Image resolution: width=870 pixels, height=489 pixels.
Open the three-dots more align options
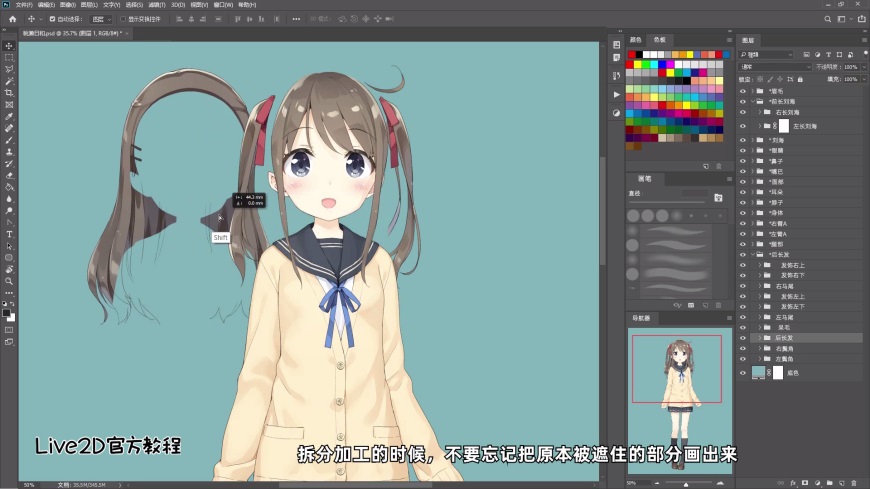click(296, 19)
